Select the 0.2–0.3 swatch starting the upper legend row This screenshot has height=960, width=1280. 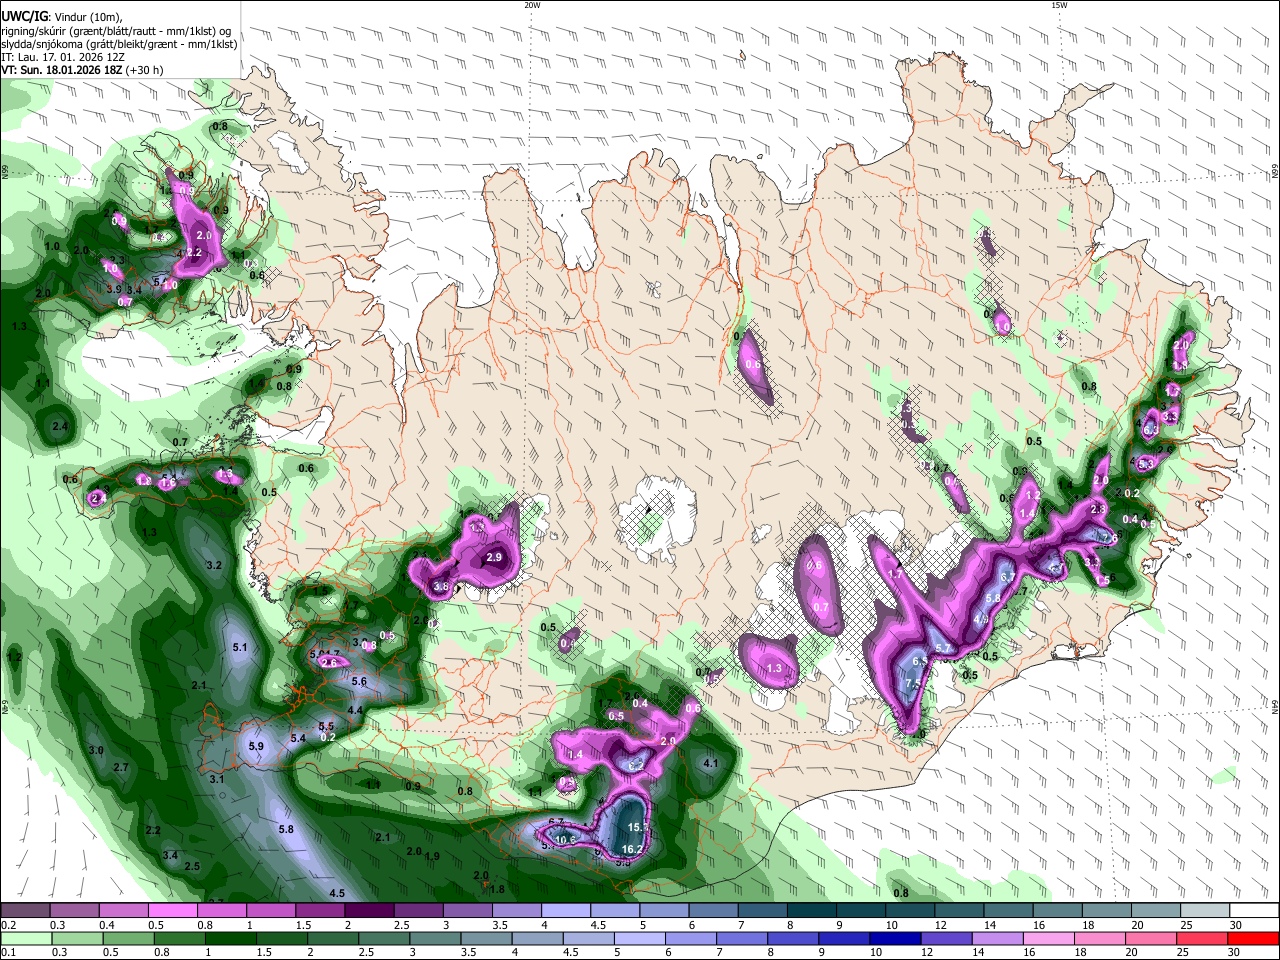point(25,911)
